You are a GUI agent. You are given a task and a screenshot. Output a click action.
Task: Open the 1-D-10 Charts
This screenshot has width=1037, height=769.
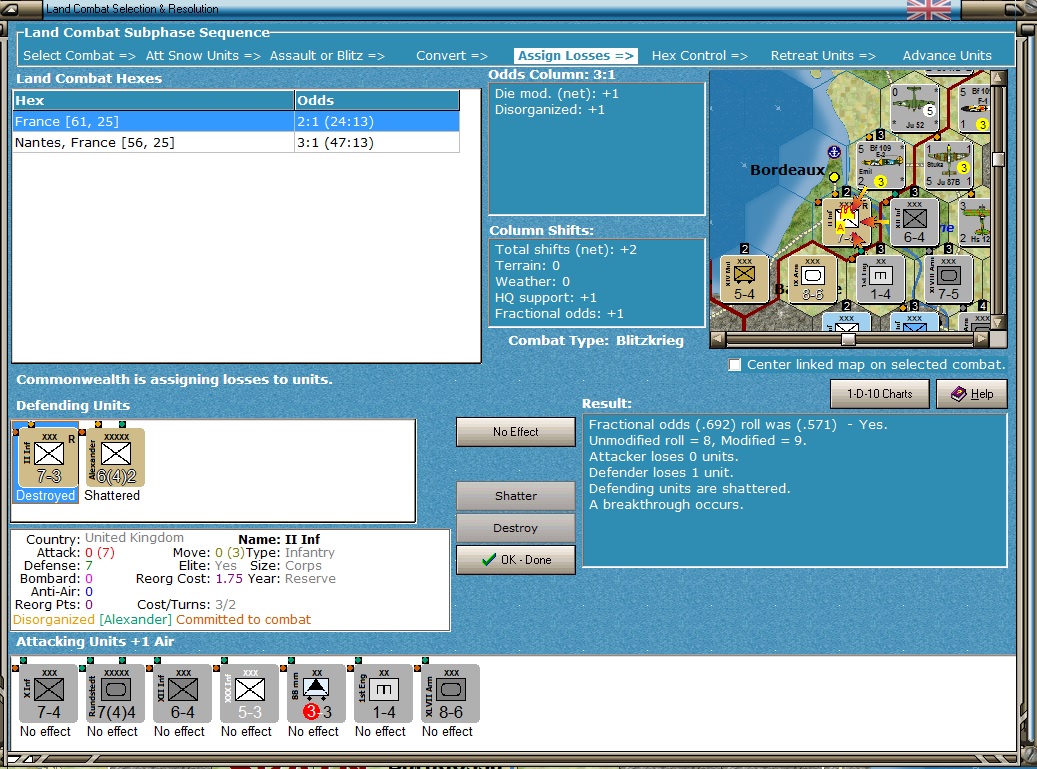coord(880,394)
